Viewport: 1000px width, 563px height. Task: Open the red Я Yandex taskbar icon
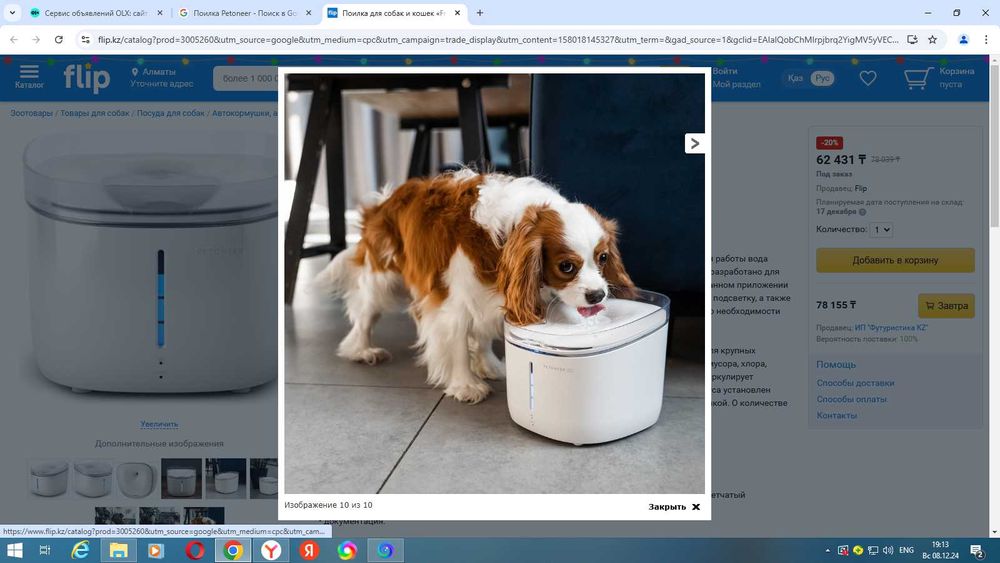click(x=309, y=550)
